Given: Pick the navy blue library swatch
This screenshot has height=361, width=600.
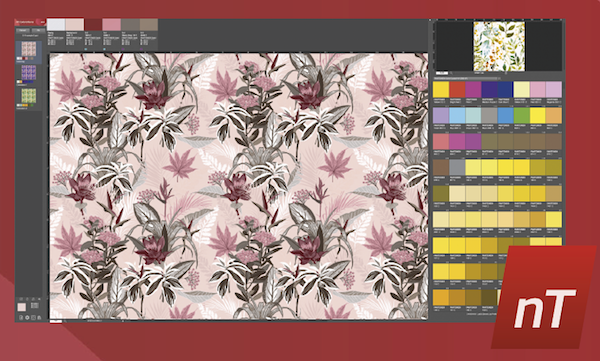Looking at the screenshot, I should point(505,90).
